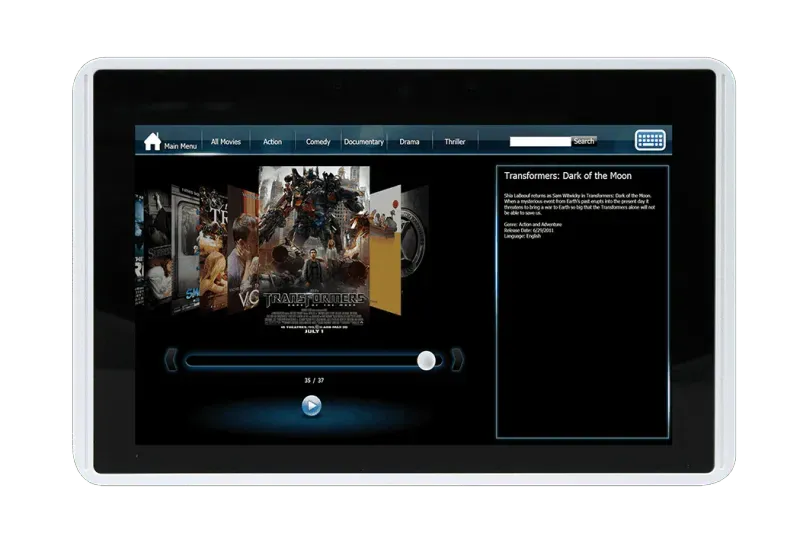The width and height of the screenshot is (800, 533).
Task: Play the selected movie
Action: click(x=311, y=406)
